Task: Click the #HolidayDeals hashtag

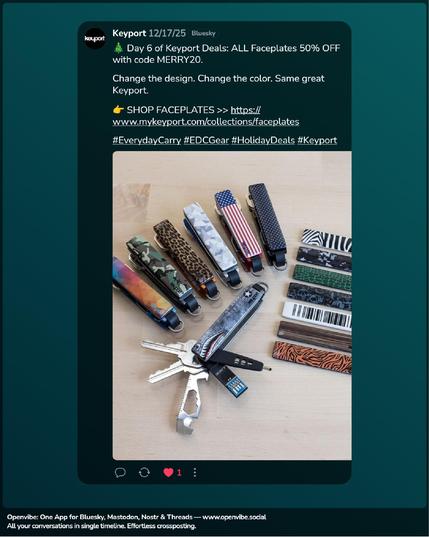Action: click(x=263, y=140)
